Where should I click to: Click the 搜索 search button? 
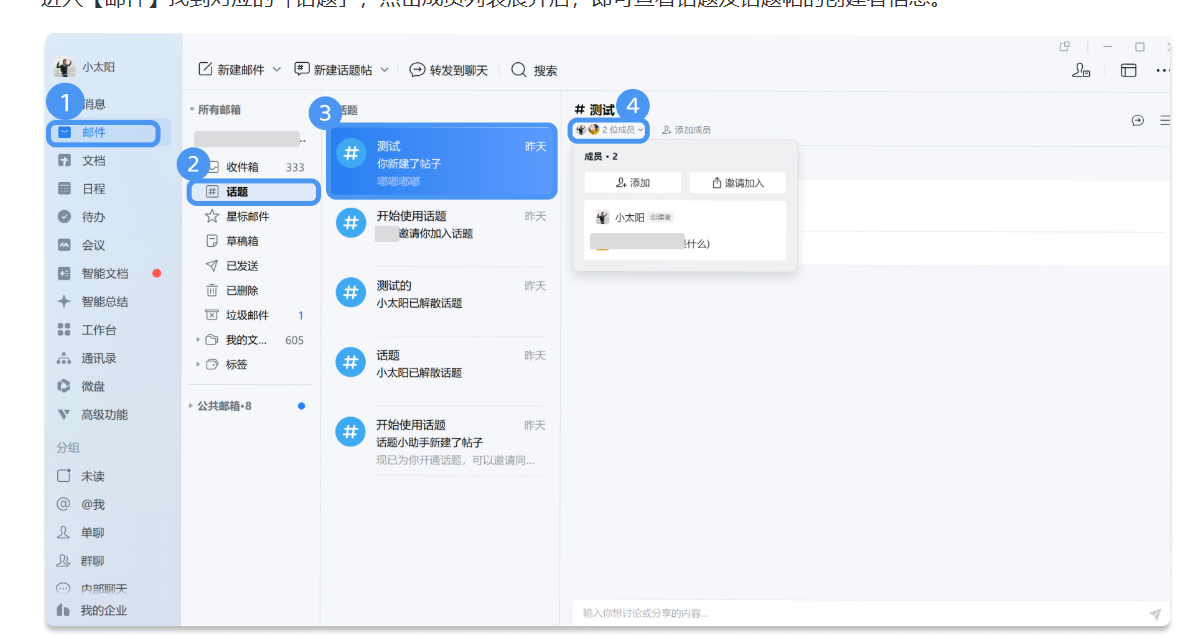pyautogui.click(x=534, y=70)
